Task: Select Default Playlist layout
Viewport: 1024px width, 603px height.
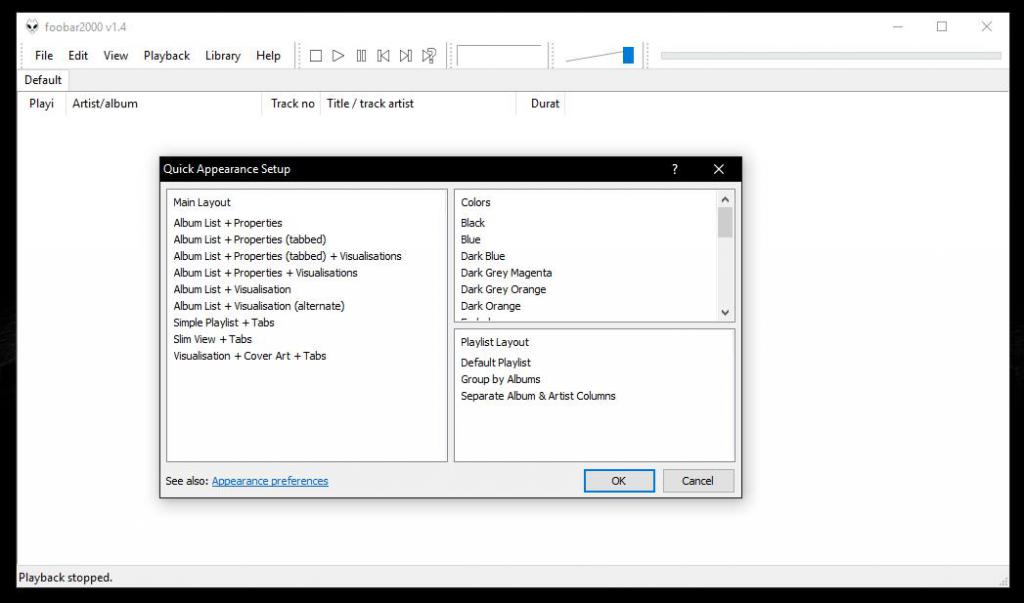Action: 496,363
